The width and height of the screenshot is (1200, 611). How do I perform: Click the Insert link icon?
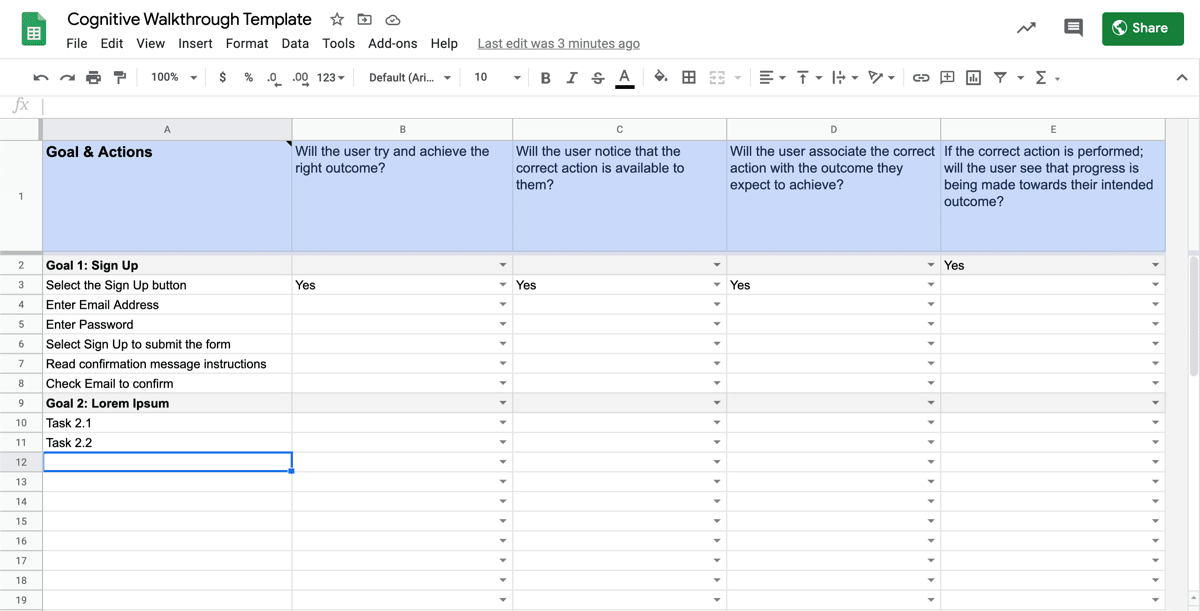(921, 78)
